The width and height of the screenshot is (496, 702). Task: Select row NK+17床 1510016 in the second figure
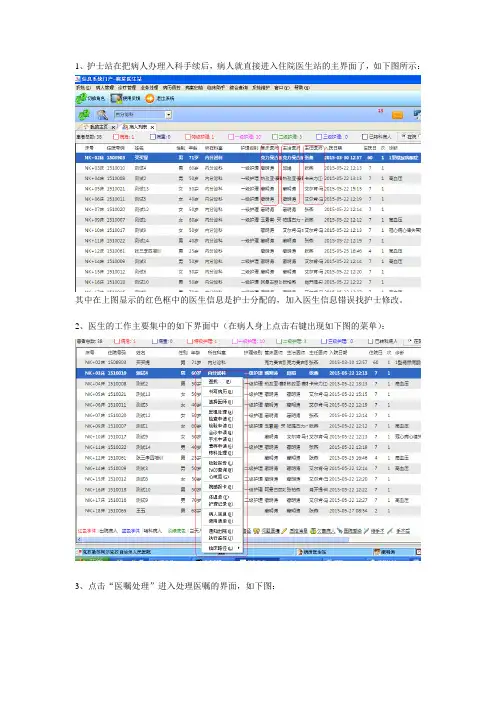pyautogui.click(x=248, y=500)
